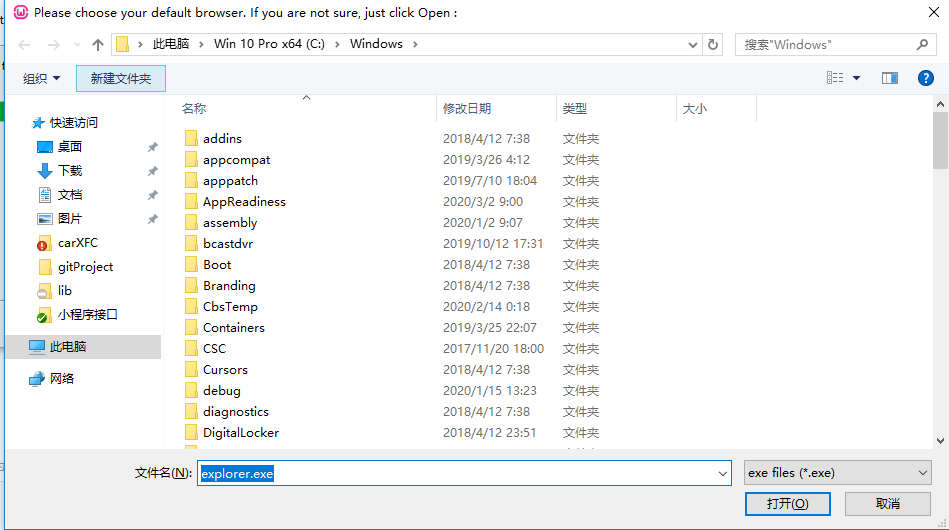Expand the file name history dropdown

pyautogui.click(x=723, y=474)
